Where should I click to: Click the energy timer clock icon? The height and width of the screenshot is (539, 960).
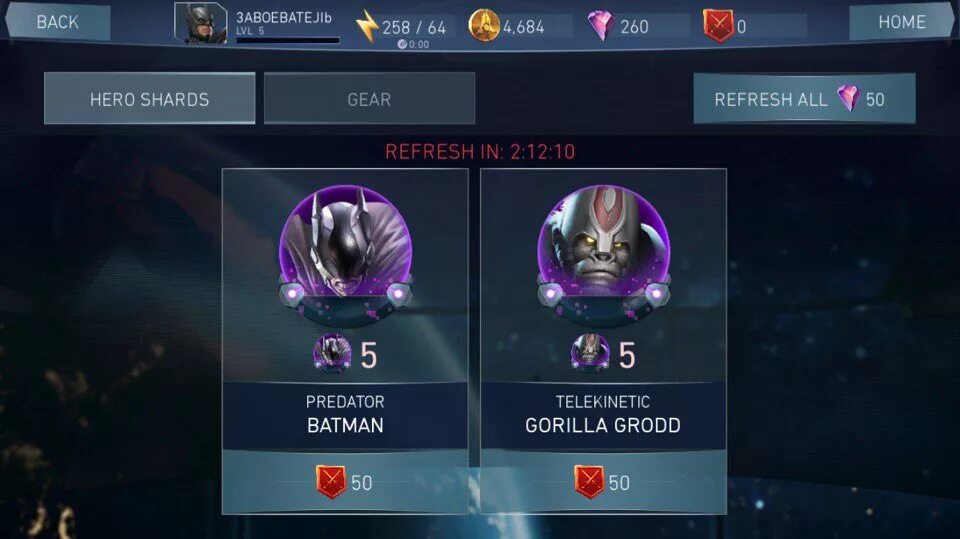tap(402, 44)
